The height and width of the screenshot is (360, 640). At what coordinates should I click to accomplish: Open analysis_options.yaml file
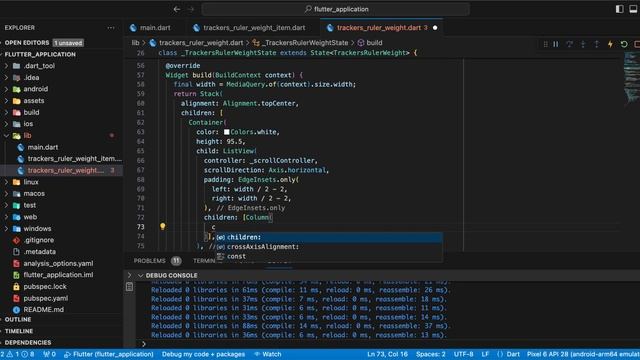tap(58, 264)
